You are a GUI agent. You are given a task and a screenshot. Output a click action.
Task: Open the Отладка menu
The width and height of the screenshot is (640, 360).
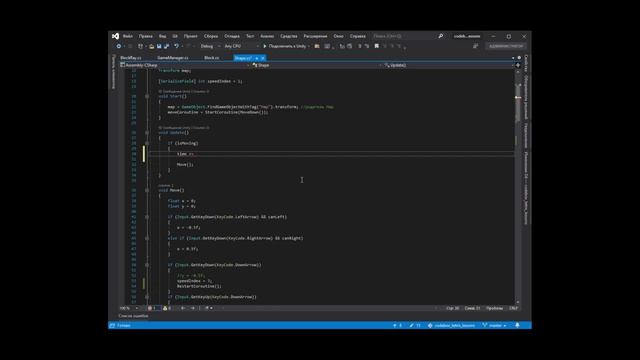point(232,36)
